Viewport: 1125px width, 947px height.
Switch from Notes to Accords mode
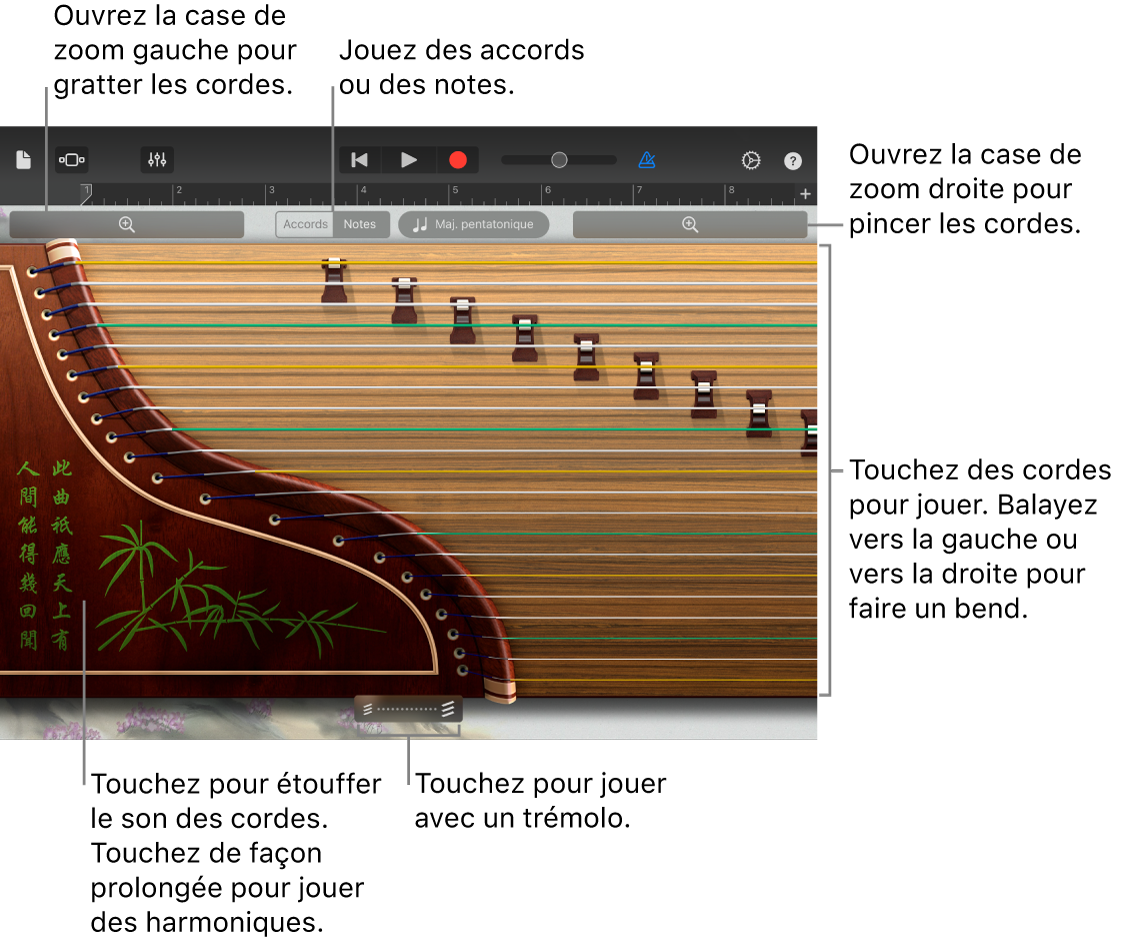pos(305,224)
